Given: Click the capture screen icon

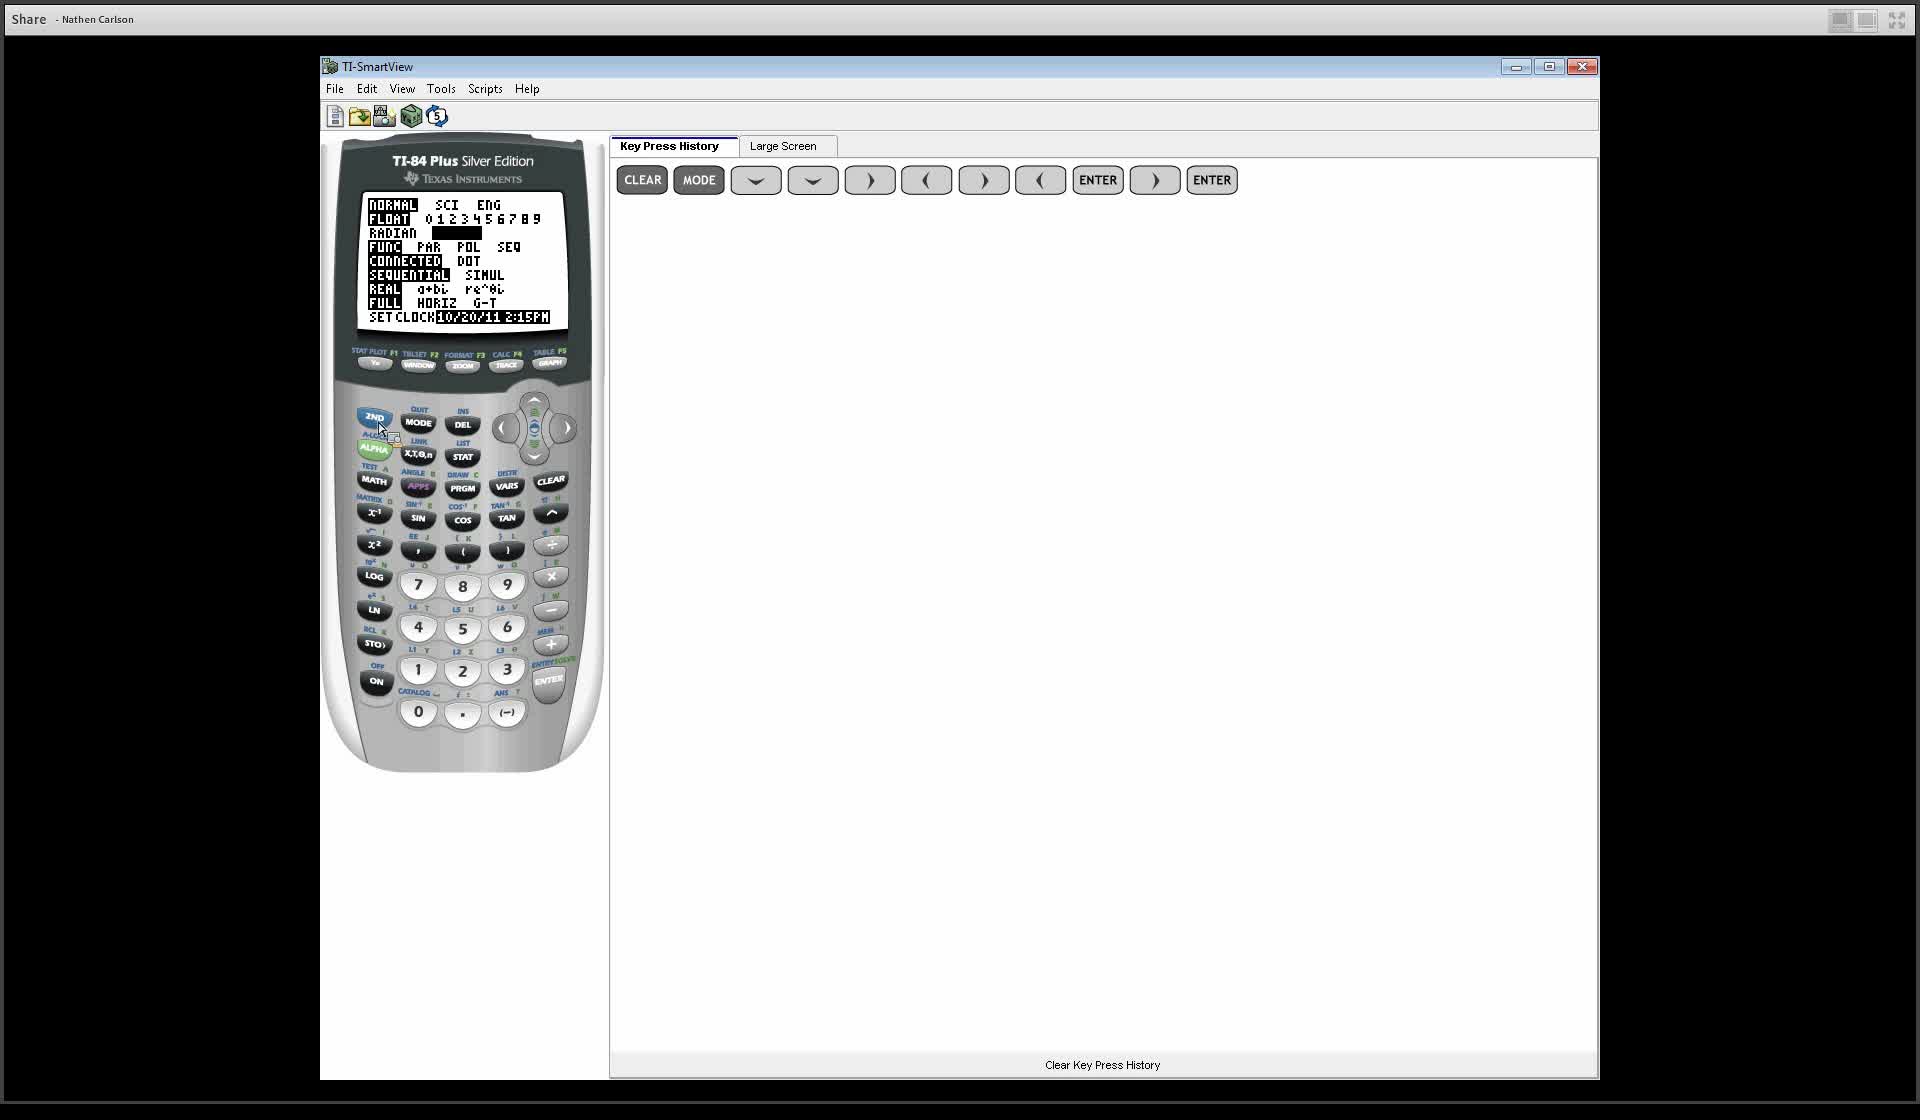Looking at the screenshot, I should point(384,116).
